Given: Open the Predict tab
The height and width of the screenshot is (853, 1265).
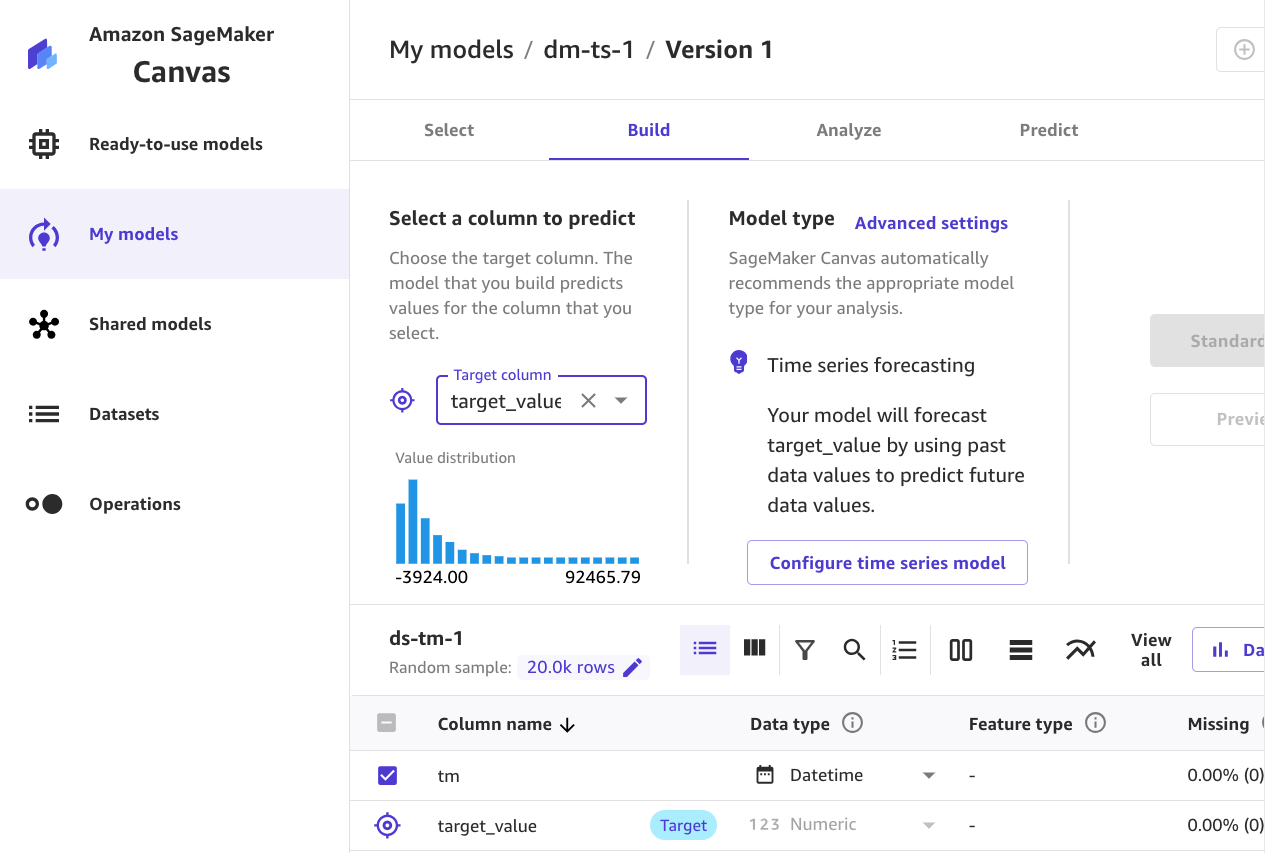Looking at the screenshot, I should coord(1049,130).
